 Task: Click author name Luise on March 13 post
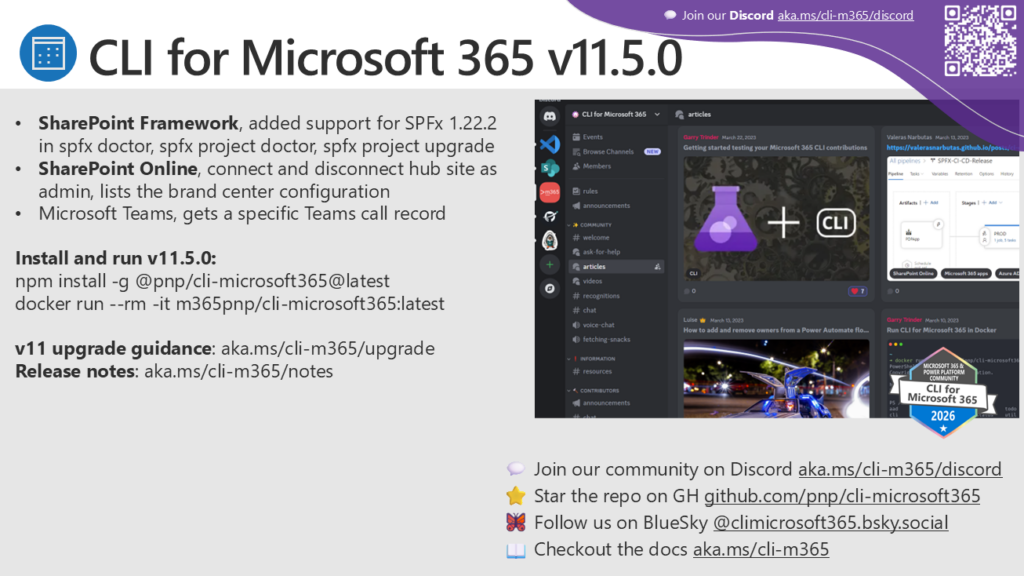tap(690, 320)
